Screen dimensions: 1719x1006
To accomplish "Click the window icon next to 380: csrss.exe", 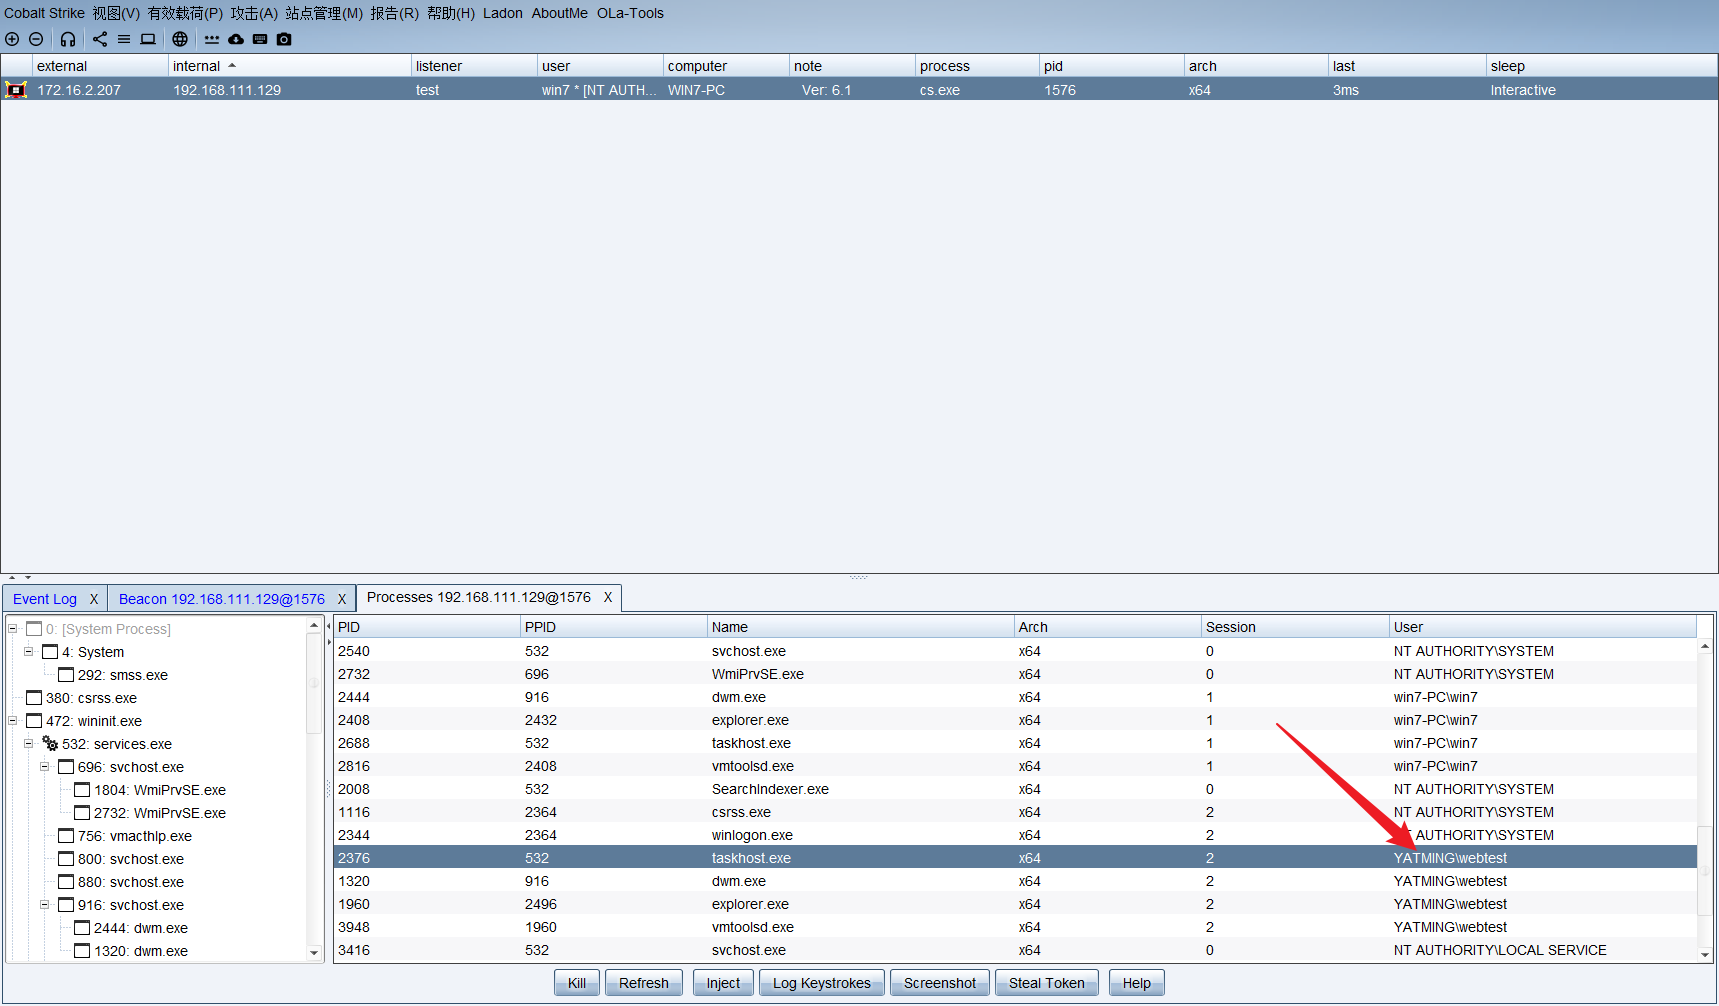I will click(x=34, y=698).
